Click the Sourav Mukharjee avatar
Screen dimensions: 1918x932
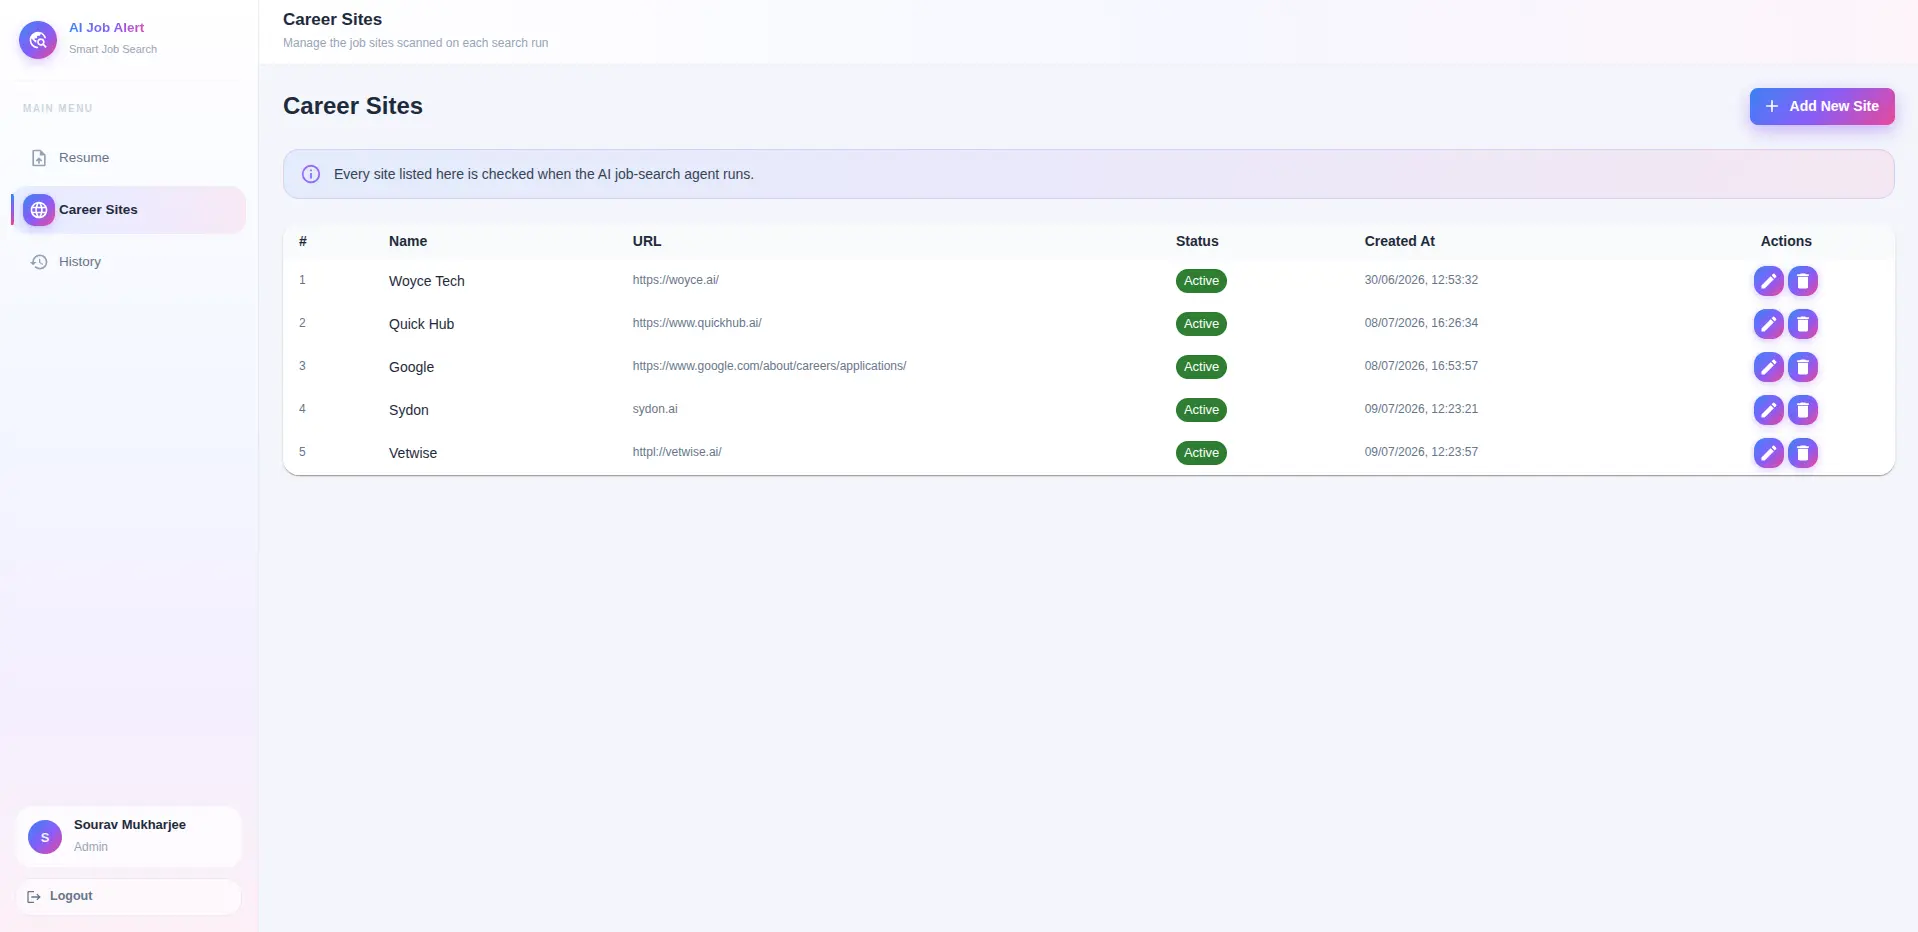[45, 837]
